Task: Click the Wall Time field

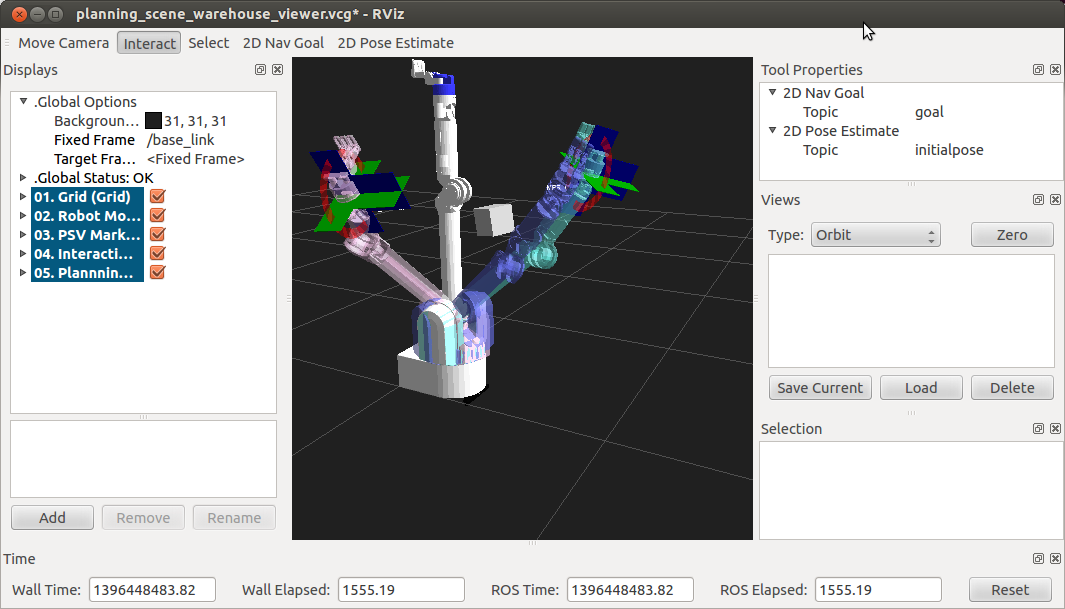Action: (152, 590)
